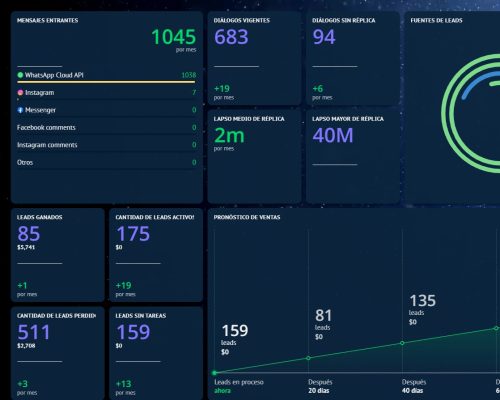500x400 pixels.
Task: Click the Instagram icon in message sources
Action: pos(20,93)
